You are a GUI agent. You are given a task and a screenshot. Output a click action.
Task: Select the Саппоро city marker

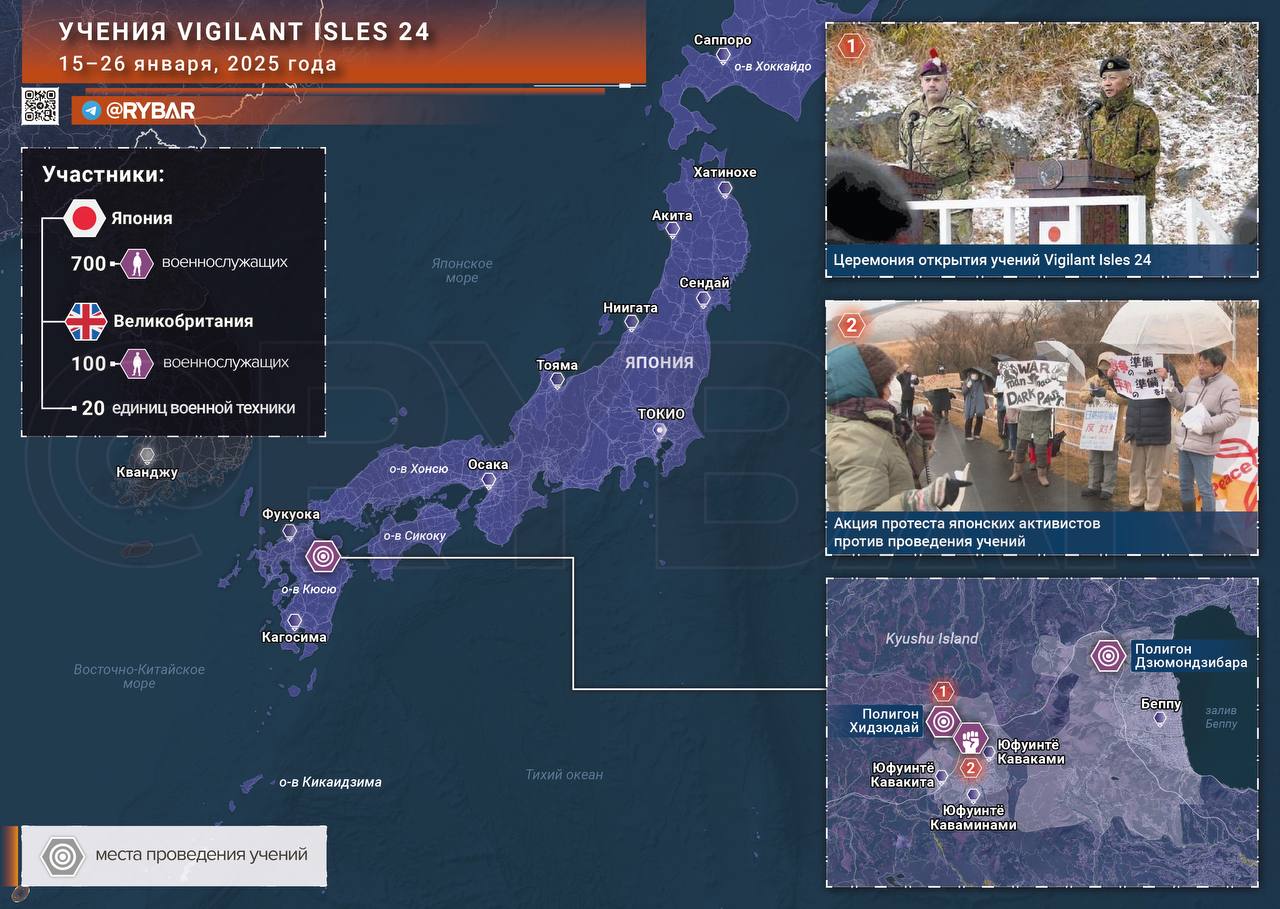[723, 57]
